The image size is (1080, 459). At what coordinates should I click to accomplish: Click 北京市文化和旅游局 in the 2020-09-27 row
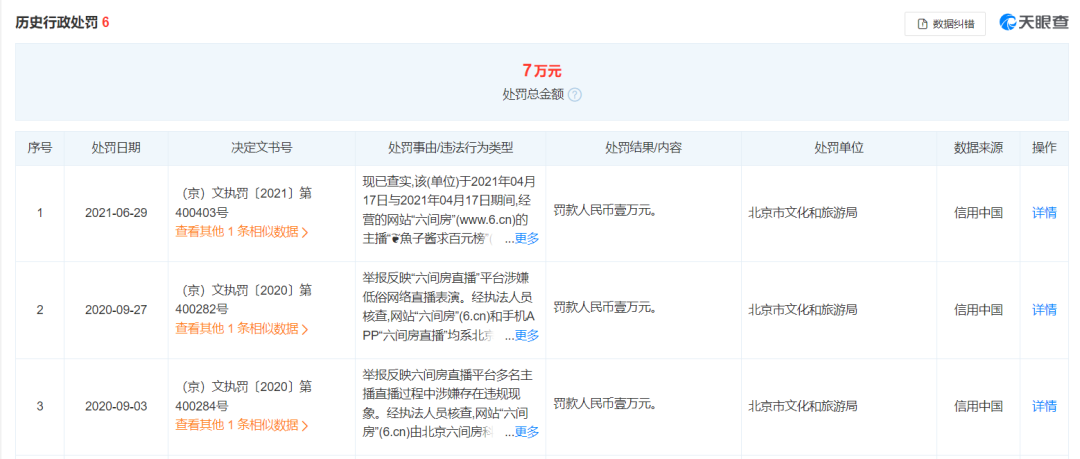pos(803,310)
